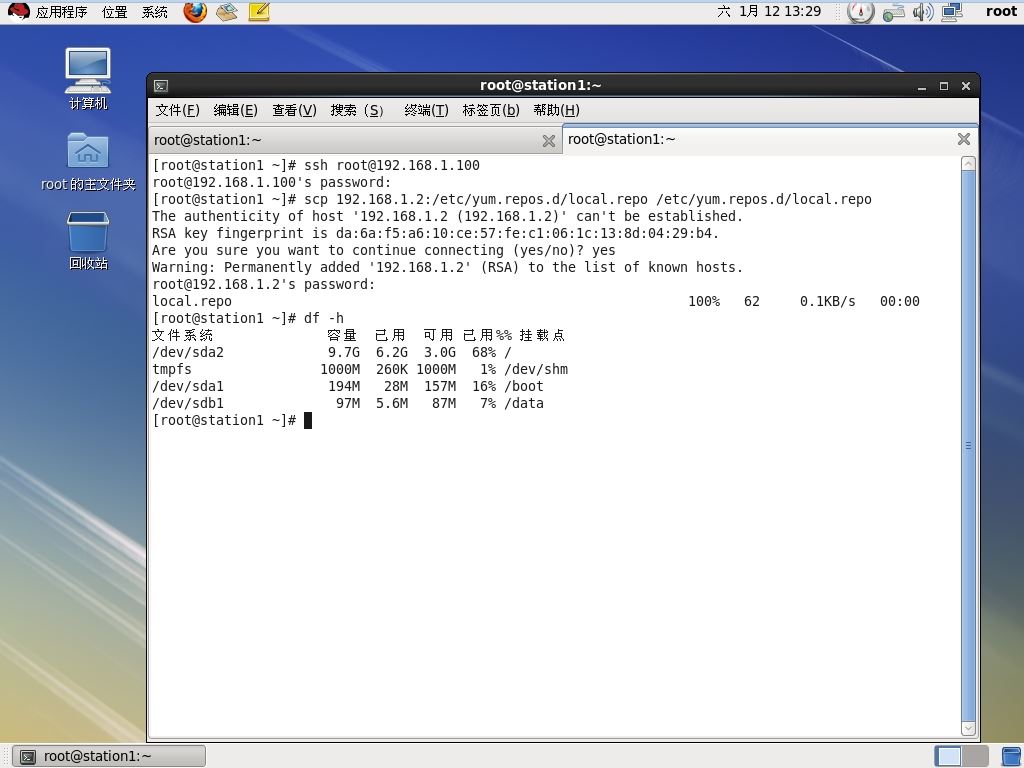Click the RSA key fingerprint line
This screenshot has height=768, width=1024.
436,234
